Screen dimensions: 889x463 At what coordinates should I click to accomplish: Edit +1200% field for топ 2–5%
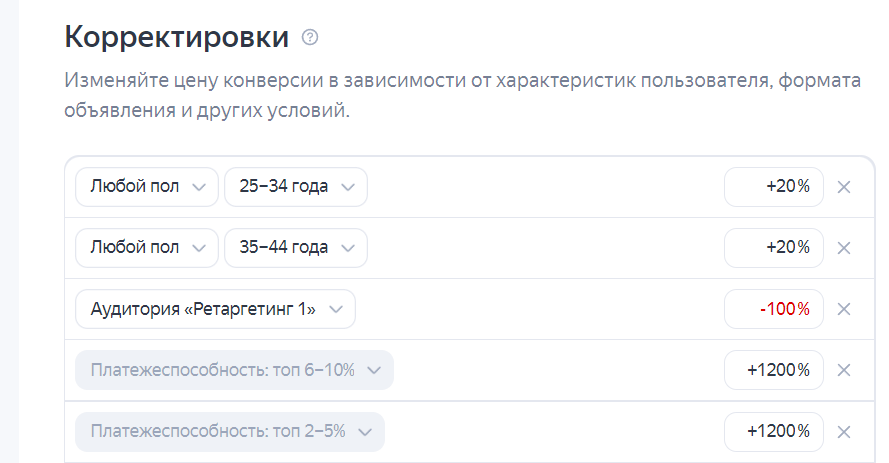[x=774, y=431]
